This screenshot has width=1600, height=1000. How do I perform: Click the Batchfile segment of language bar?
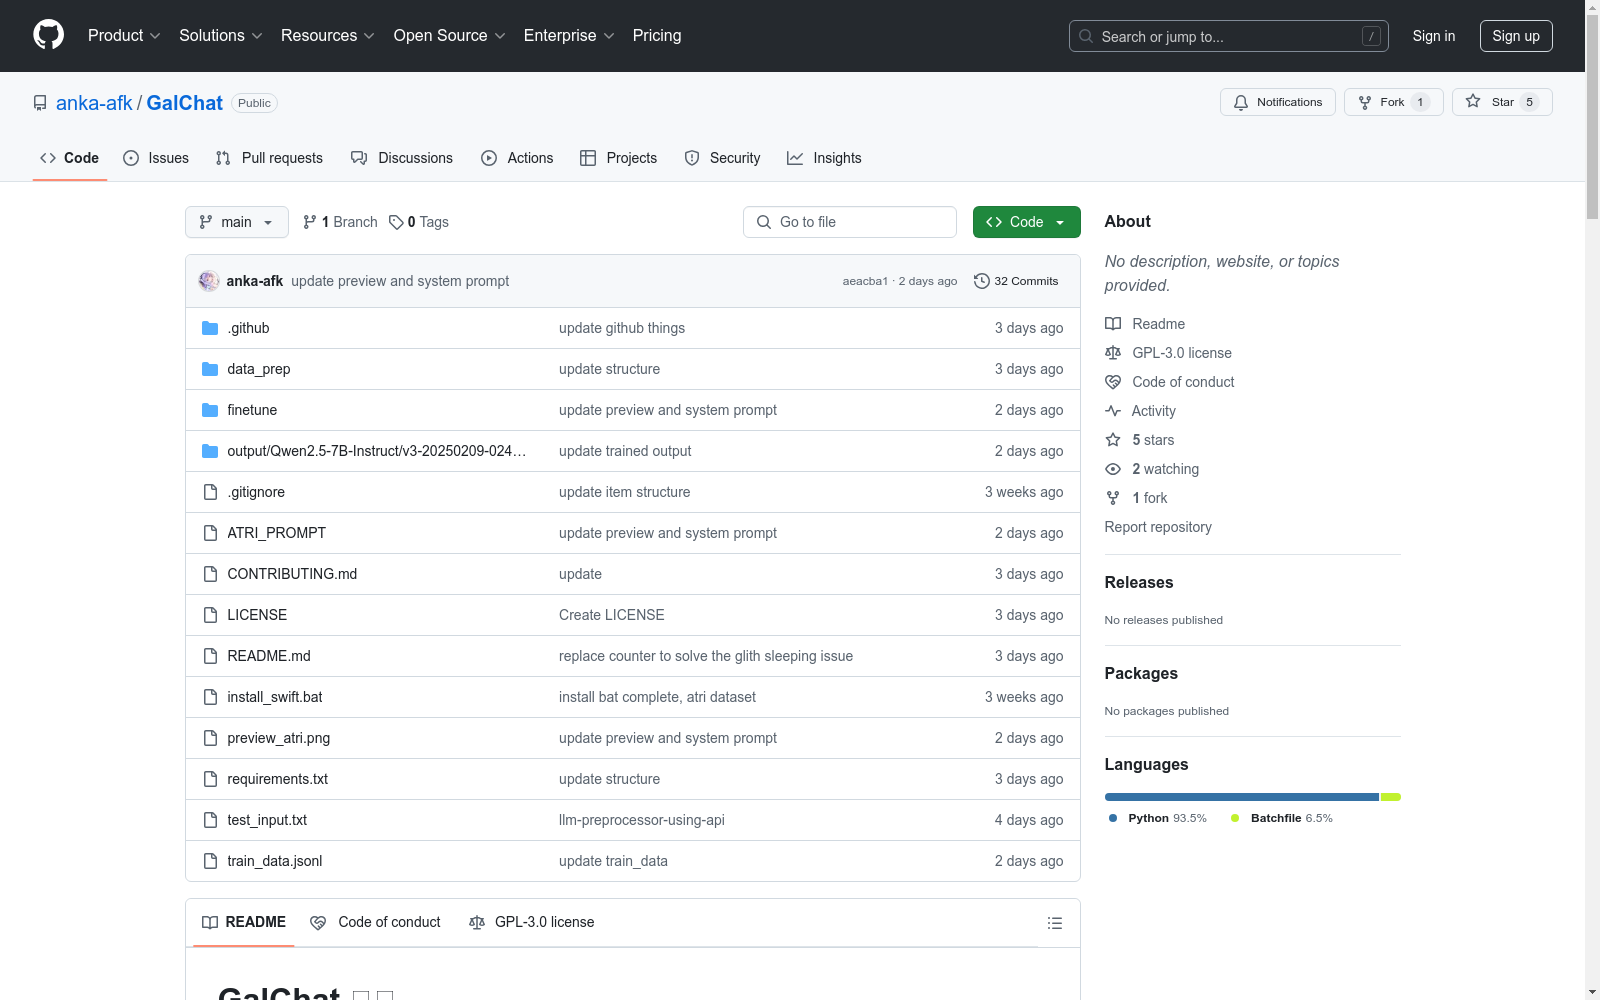pos(1391,797)
